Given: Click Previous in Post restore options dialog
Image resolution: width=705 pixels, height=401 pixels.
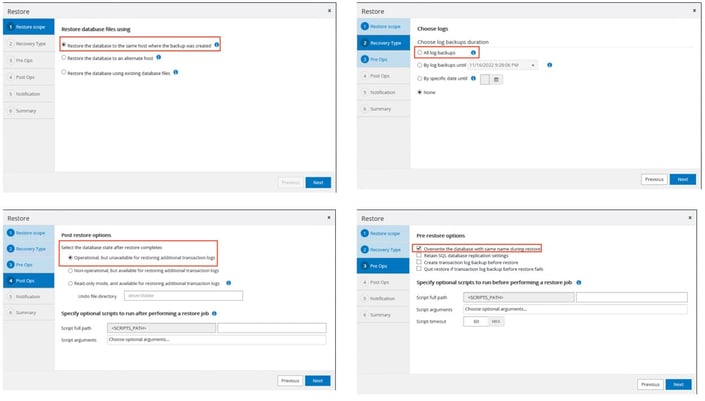Looking at the screenshot, I should pyautogui.click(x=289, y=381).
